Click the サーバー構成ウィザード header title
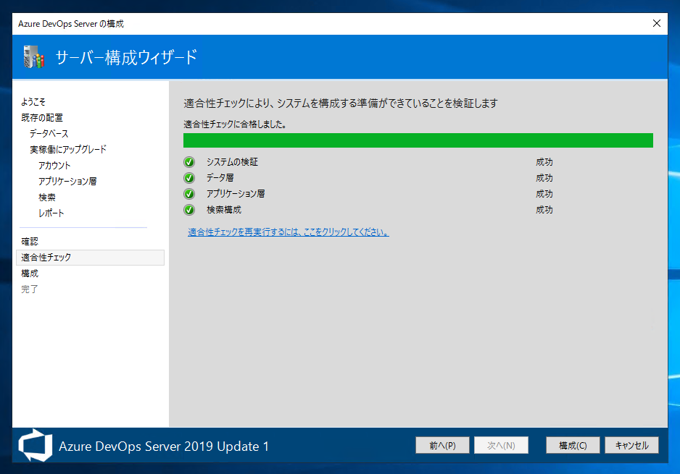The height and width of the screenshot is (474, 680). pyautogui.click(x=126, y=57)
